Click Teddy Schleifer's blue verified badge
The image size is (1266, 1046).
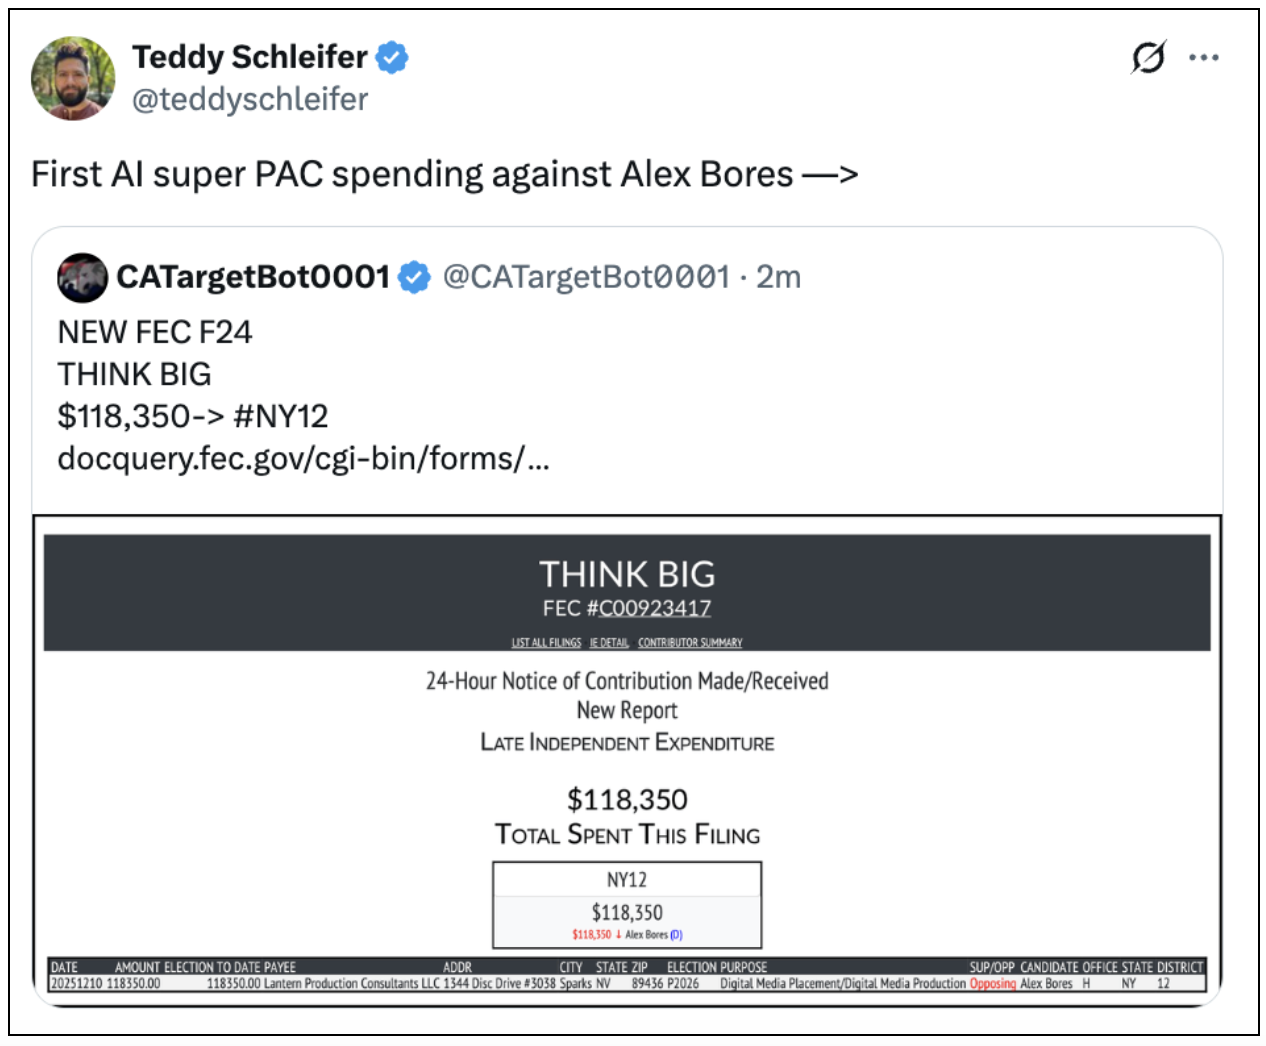pyautogui.click(x=392, y=58)
